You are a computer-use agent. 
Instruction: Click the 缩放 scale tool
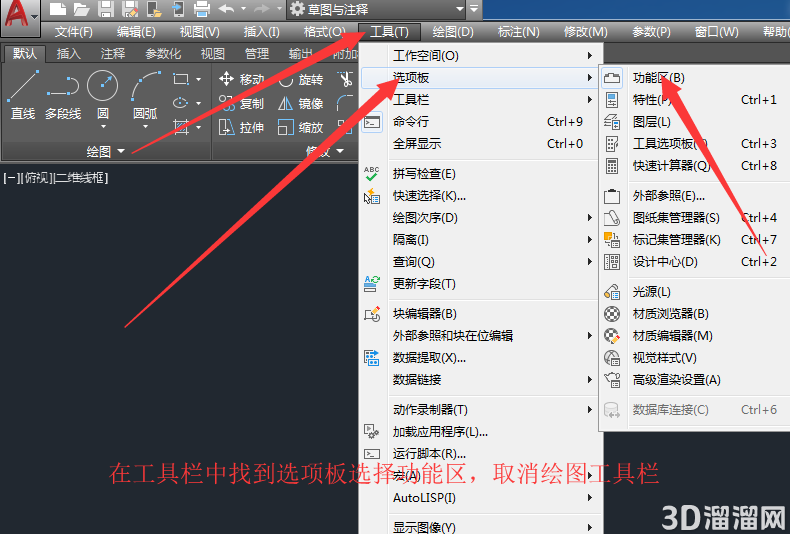301,127
